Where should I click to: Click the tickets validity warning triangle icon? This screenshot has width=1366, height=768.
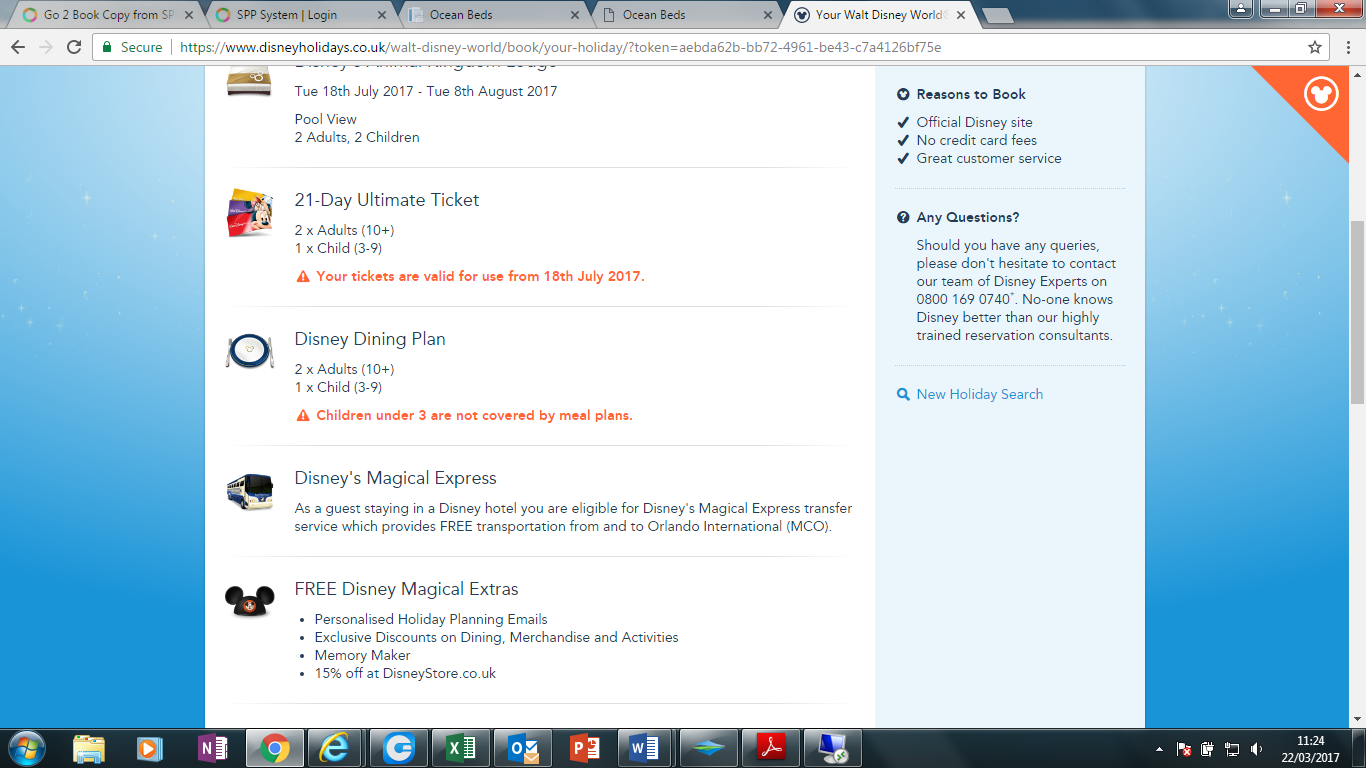point(303,276)
